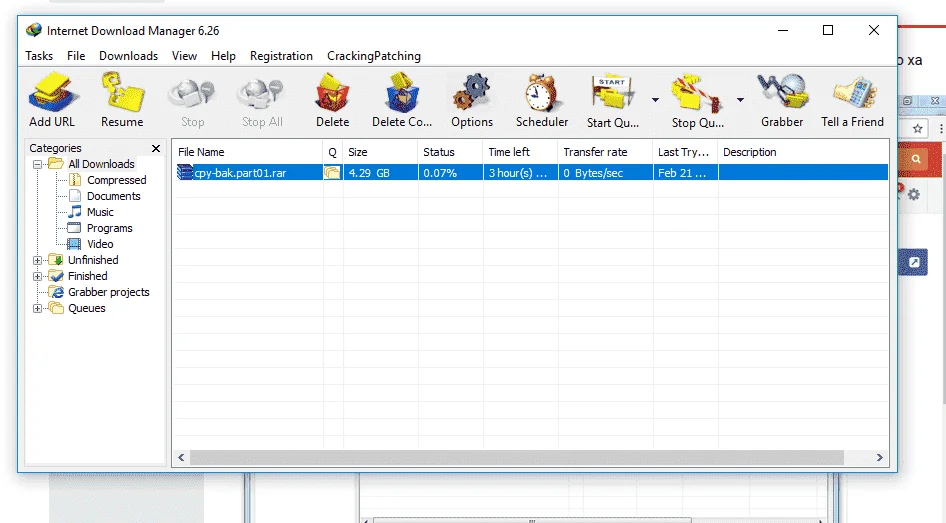Close the Categories panel

tap(156, 148)
